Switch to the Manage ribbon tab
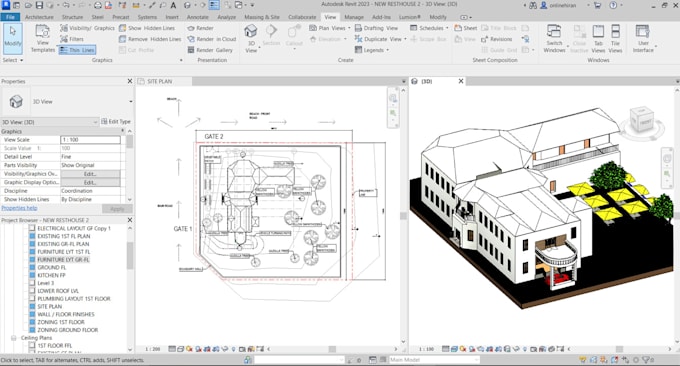Screen dimensions: 680x366 pyautogui.click(x=353, y=17)
